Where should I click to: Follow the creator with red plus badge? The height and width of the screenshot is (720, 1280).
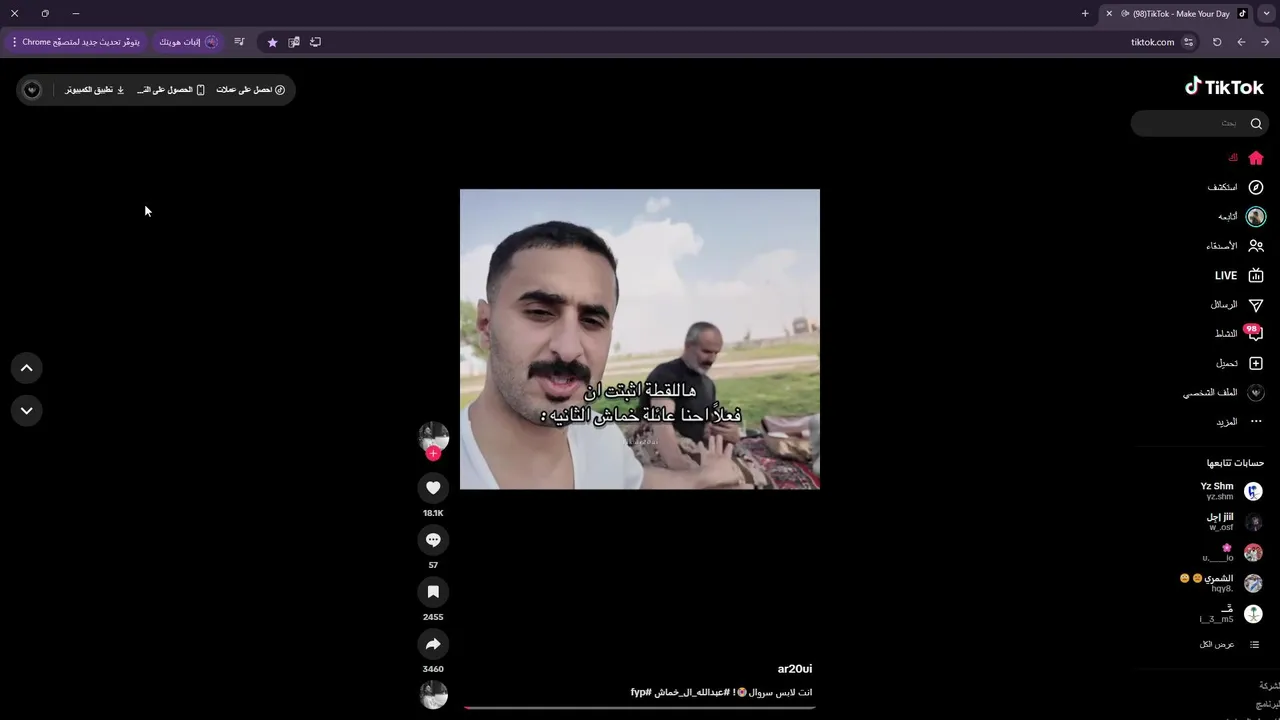pos(433,453)
